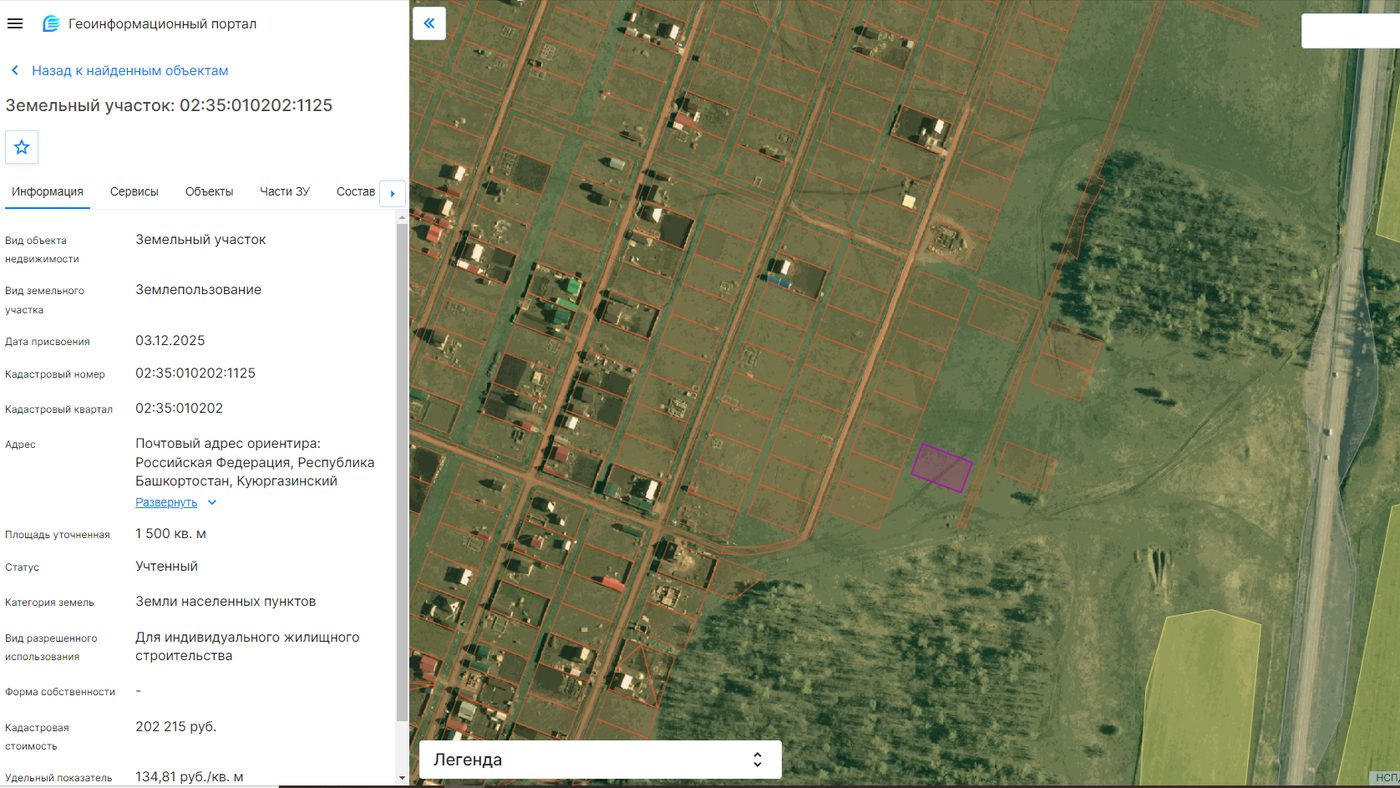The height and width of the screenshot is (788, 1400).
Task: Click the back arrow to found objects
Action: pos(15,71)
